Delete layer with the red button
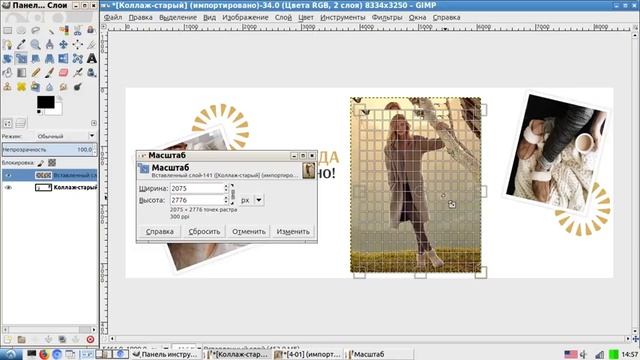 pos(90,339)
